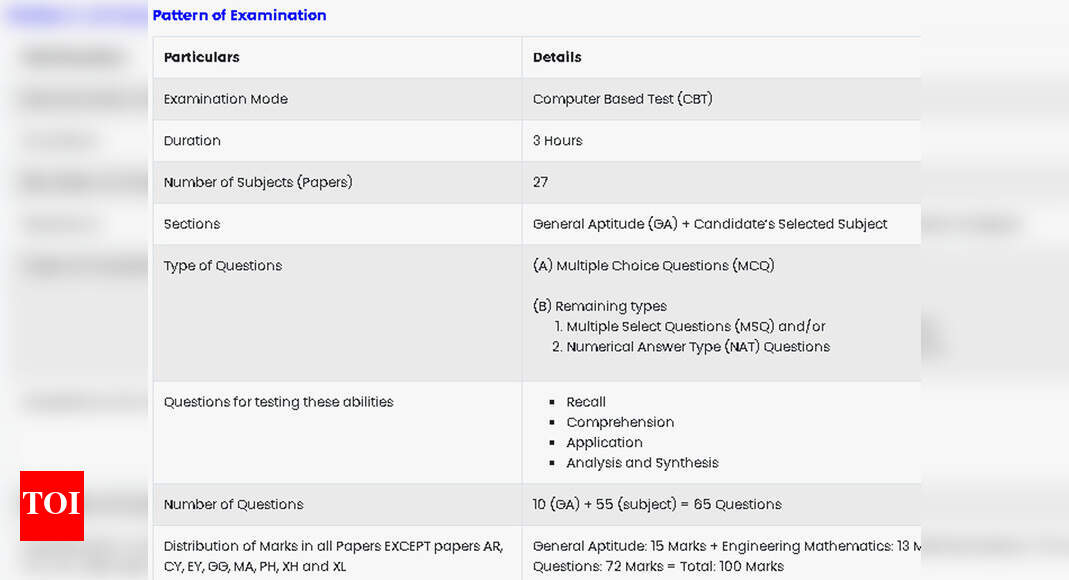Click Computer Based Test (CBT) cell
The width and height of the screenshot is (1069, 580).
(622, 99)
